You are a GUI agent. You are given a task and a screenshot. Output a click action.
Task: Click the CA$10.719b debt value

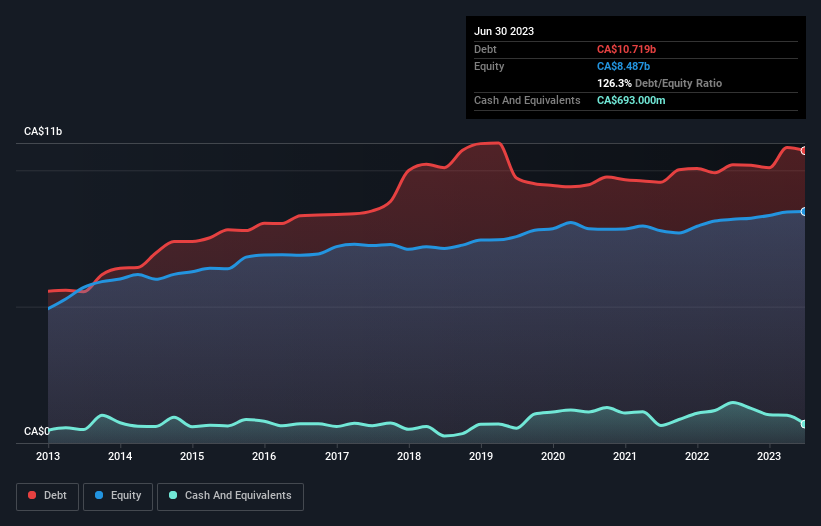coord(626,49)
